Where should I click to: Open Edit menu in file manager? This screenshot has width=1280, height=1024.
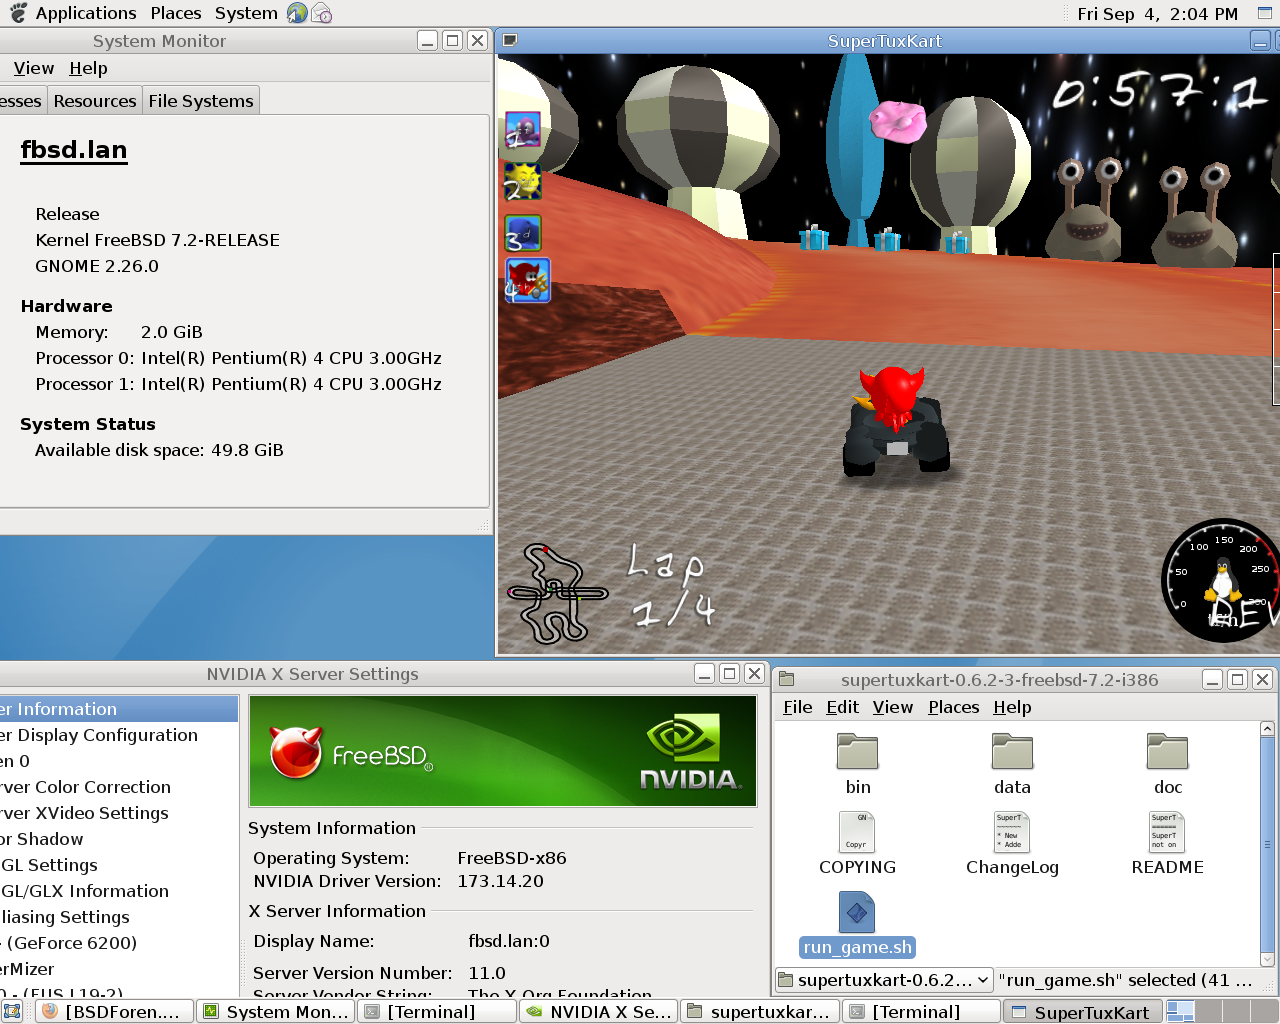[x=842, y=707]
